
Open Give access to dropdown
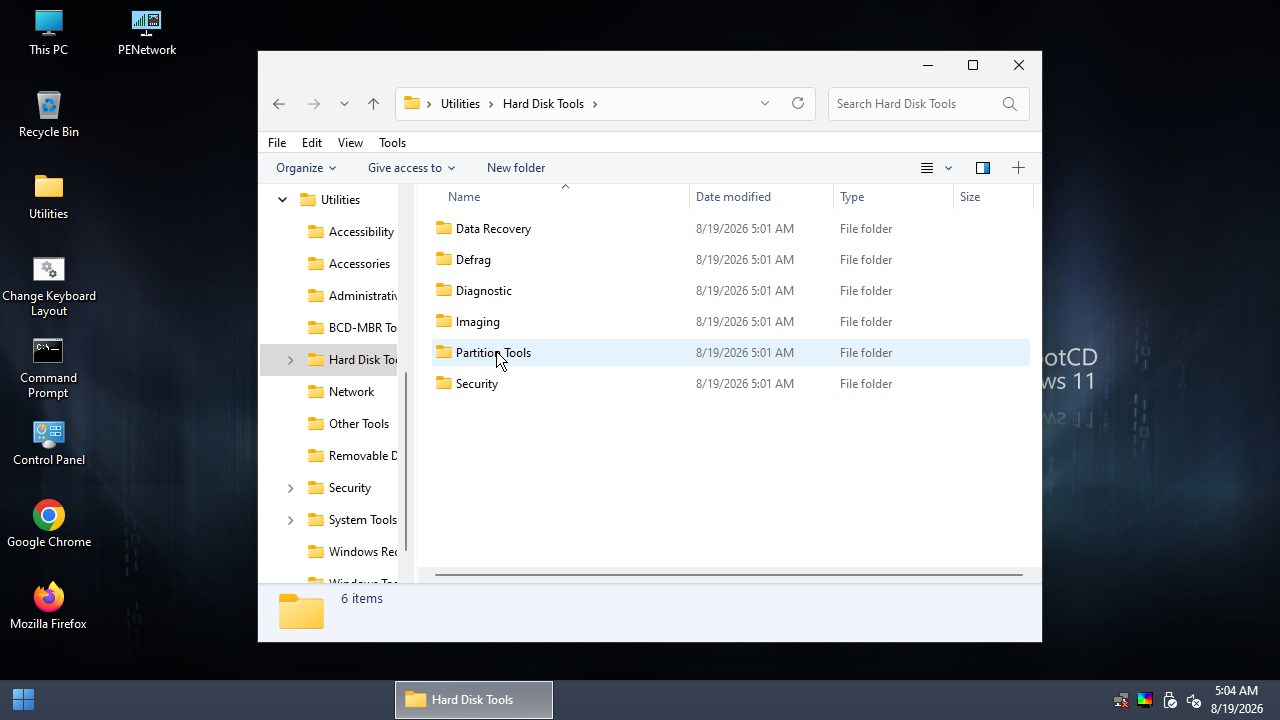[x=411, y=168]
